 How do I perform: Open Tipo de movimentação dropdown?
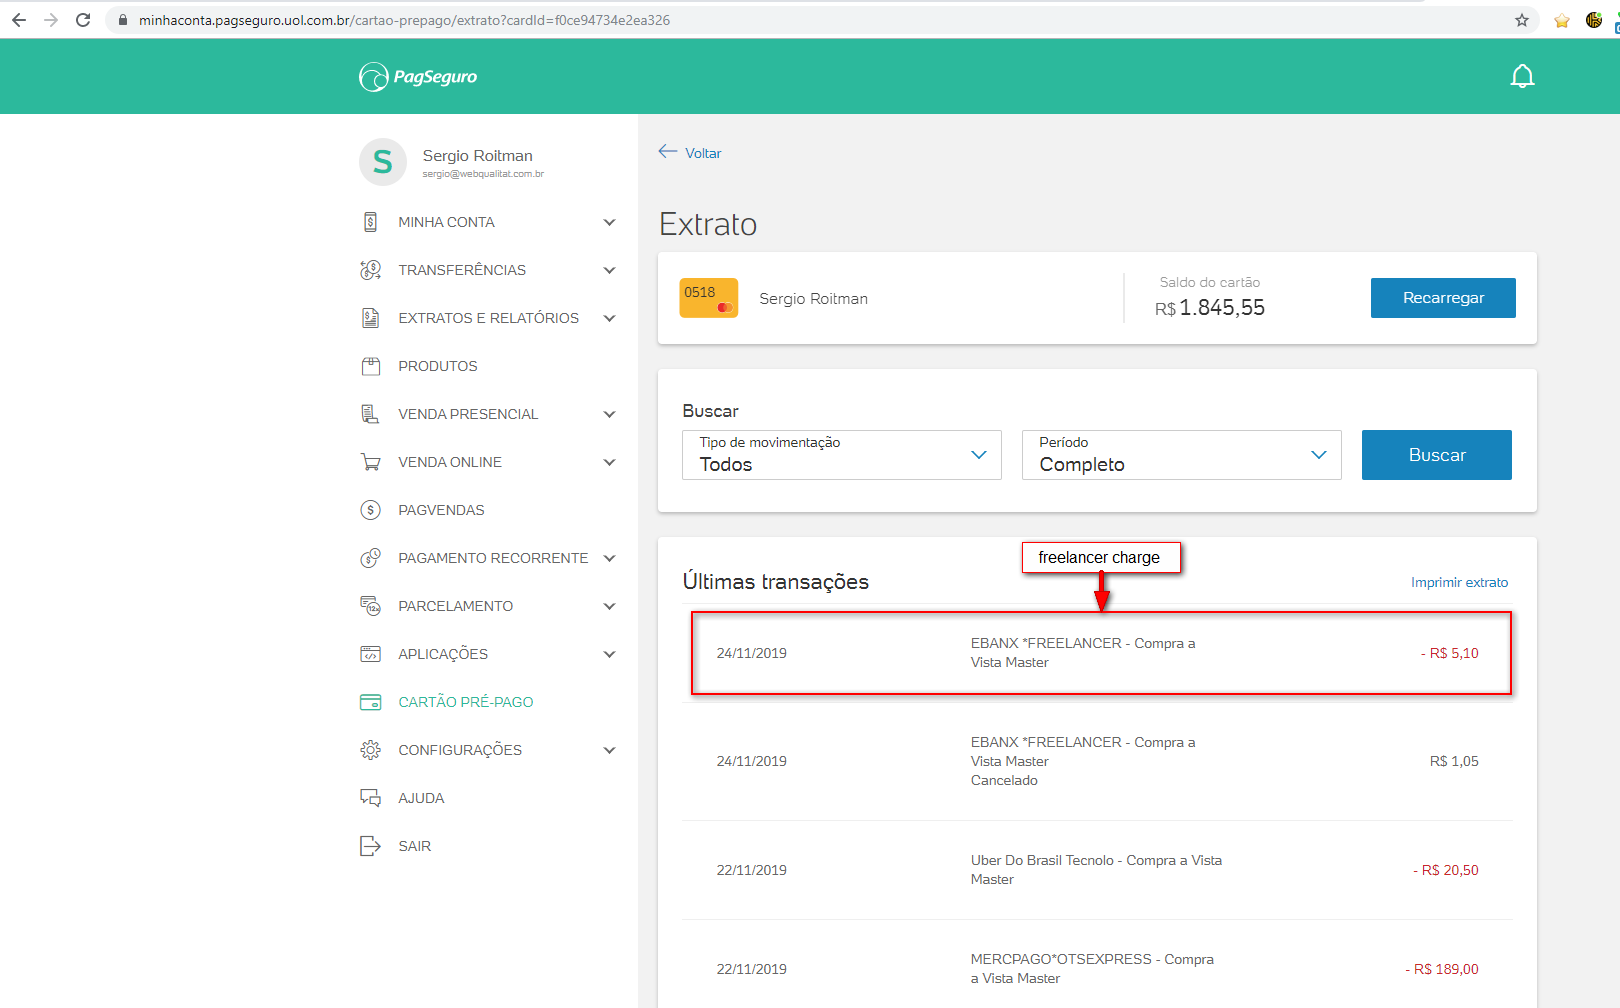point(841,455)
